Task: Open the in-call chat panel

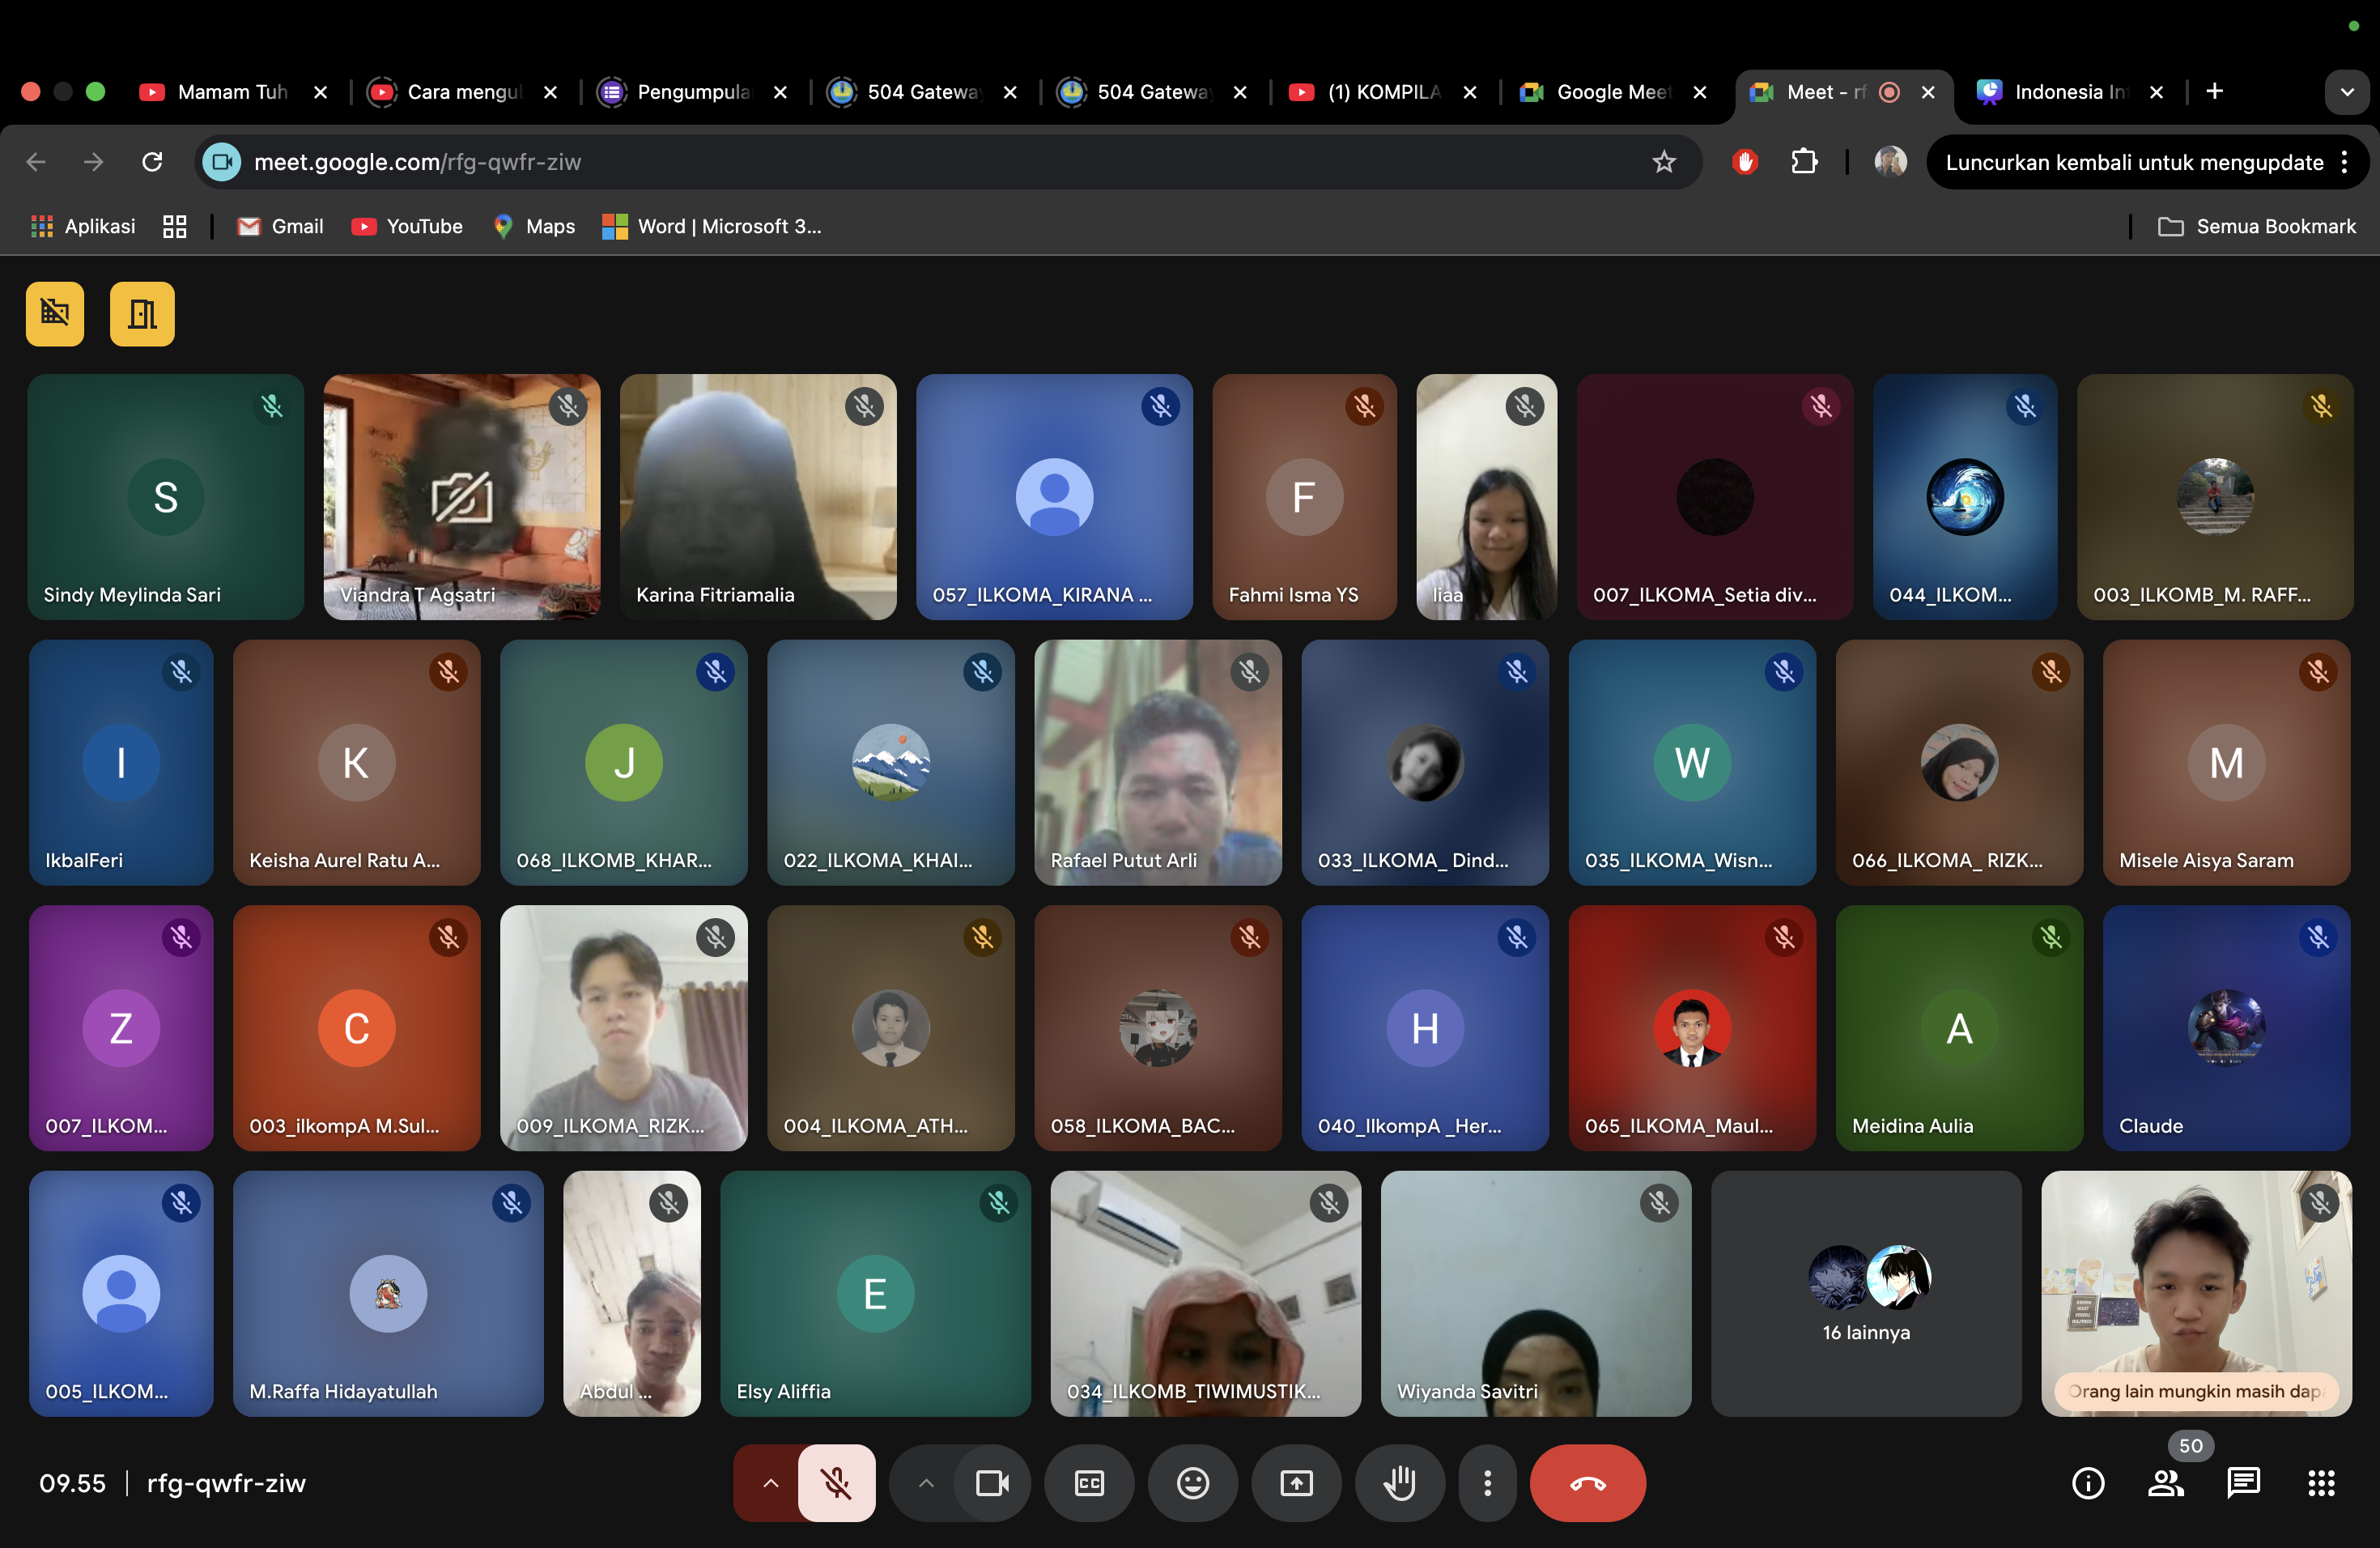Action: 2243,1483
